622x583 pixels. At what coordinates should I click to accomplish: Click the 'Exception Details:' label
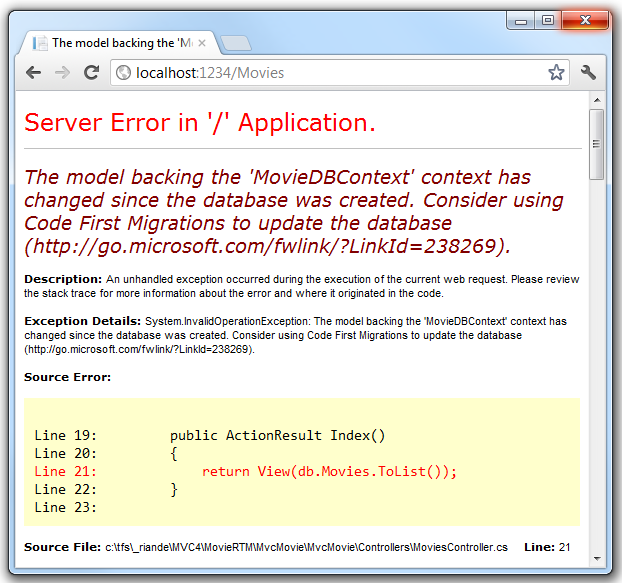click(83, 321)
